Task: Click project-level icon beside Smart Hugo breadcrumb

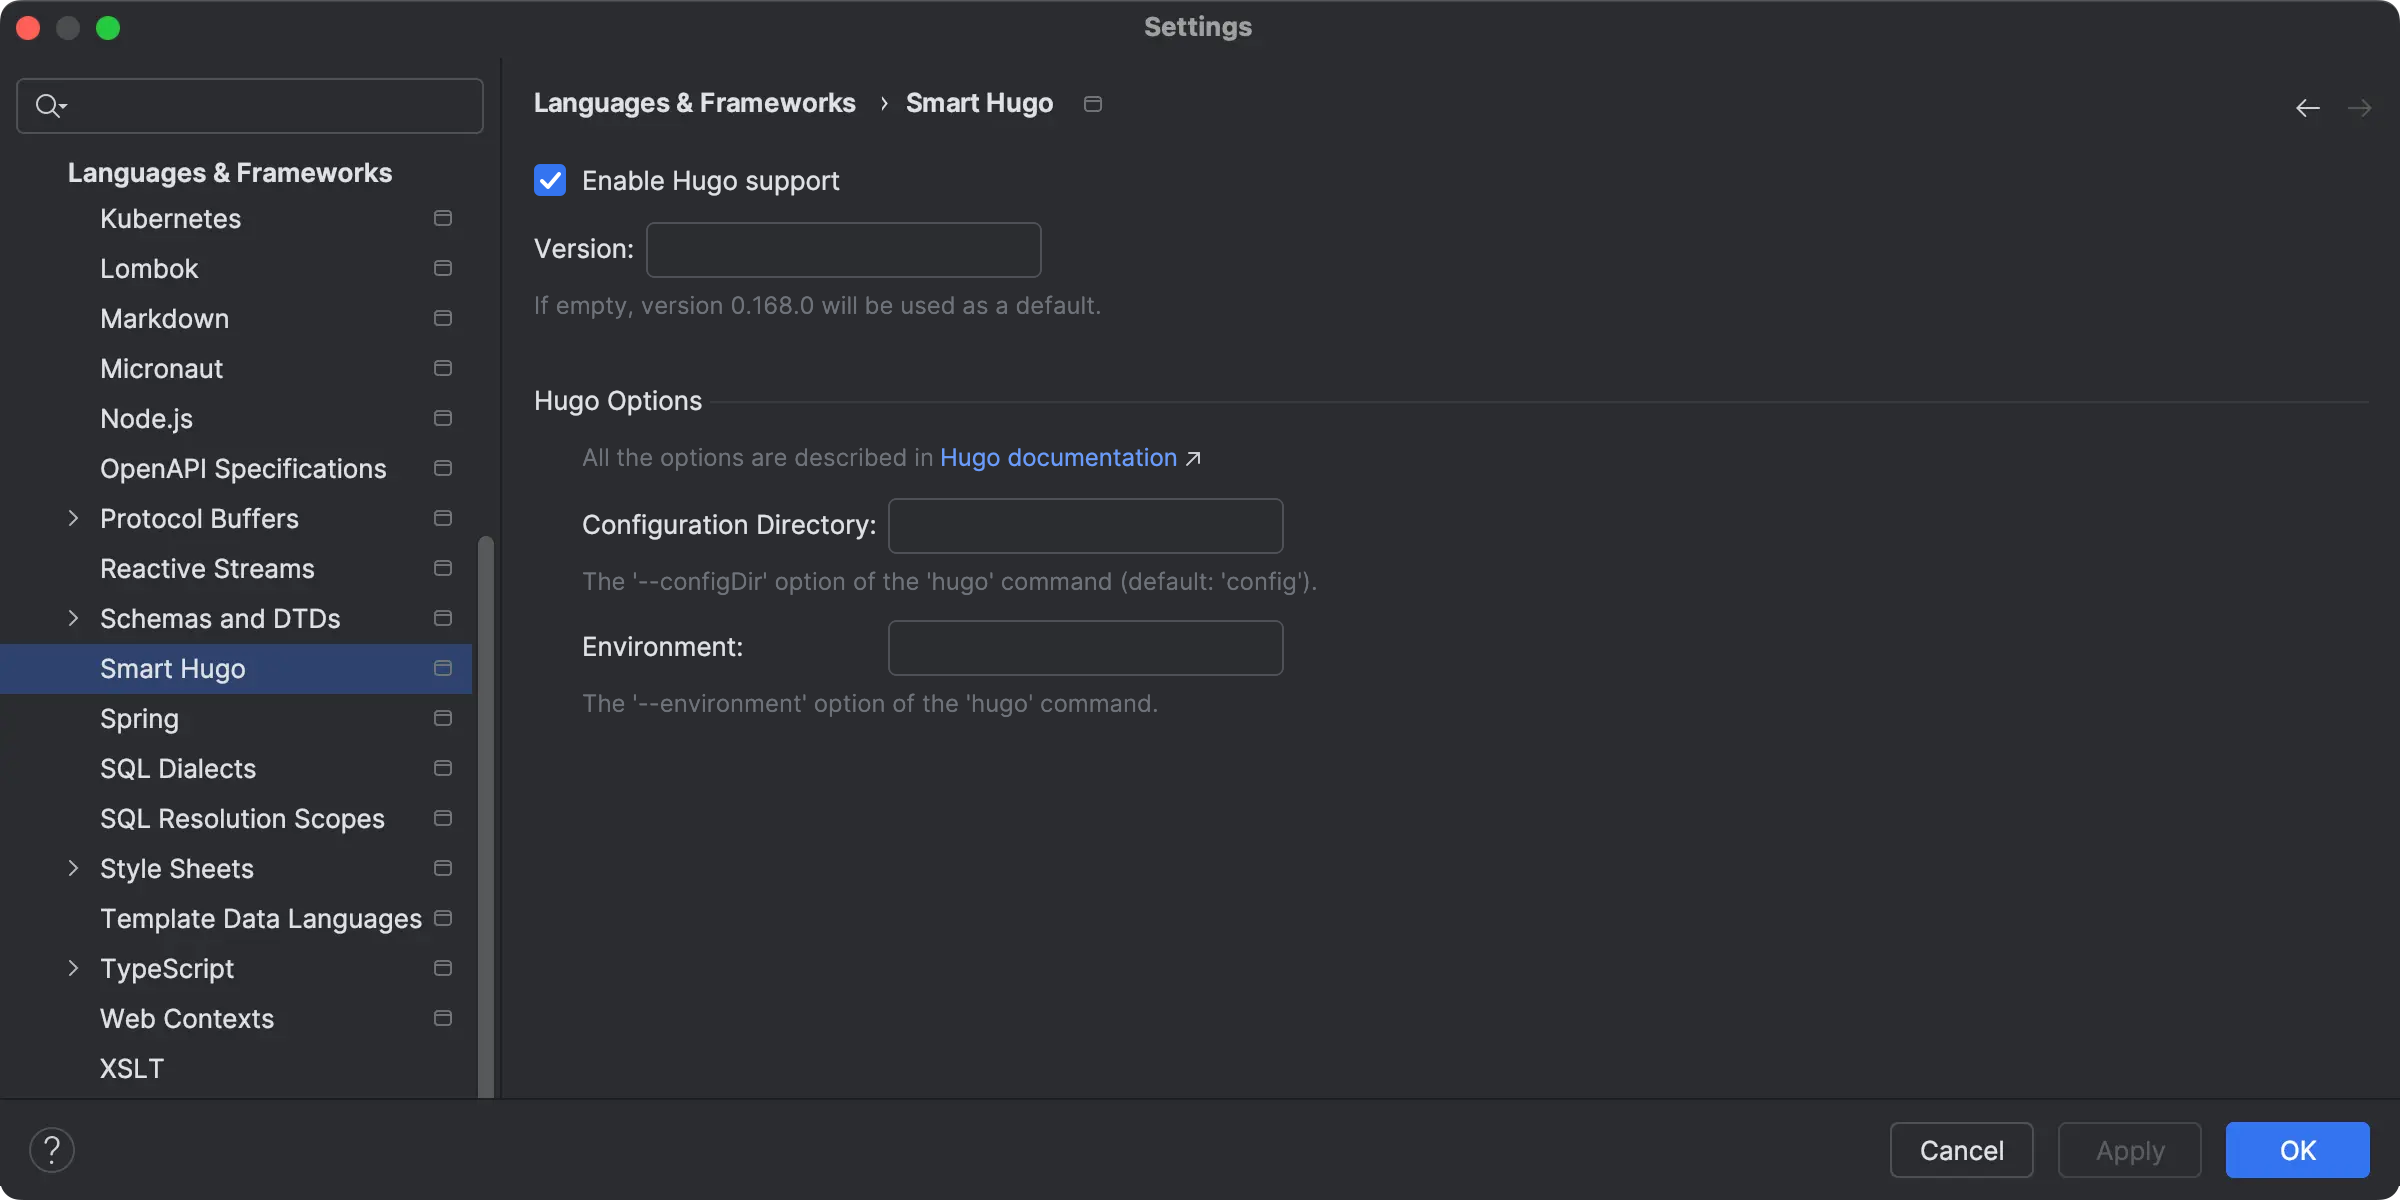Action: [1093, 104]
